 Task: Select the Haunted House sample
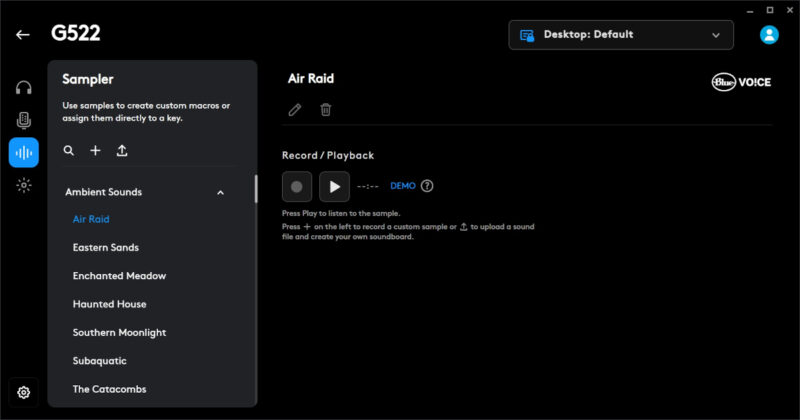(x=110, y=304)
